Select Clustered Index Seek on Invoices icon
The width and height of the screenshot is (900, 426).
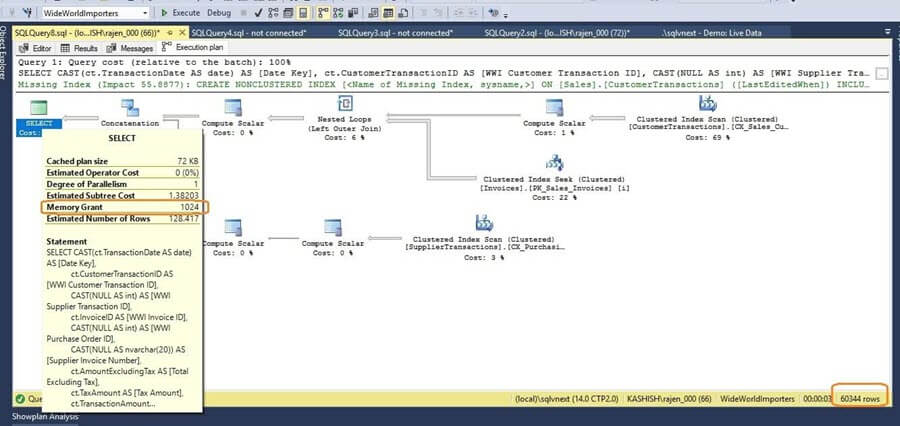[554, 162]
